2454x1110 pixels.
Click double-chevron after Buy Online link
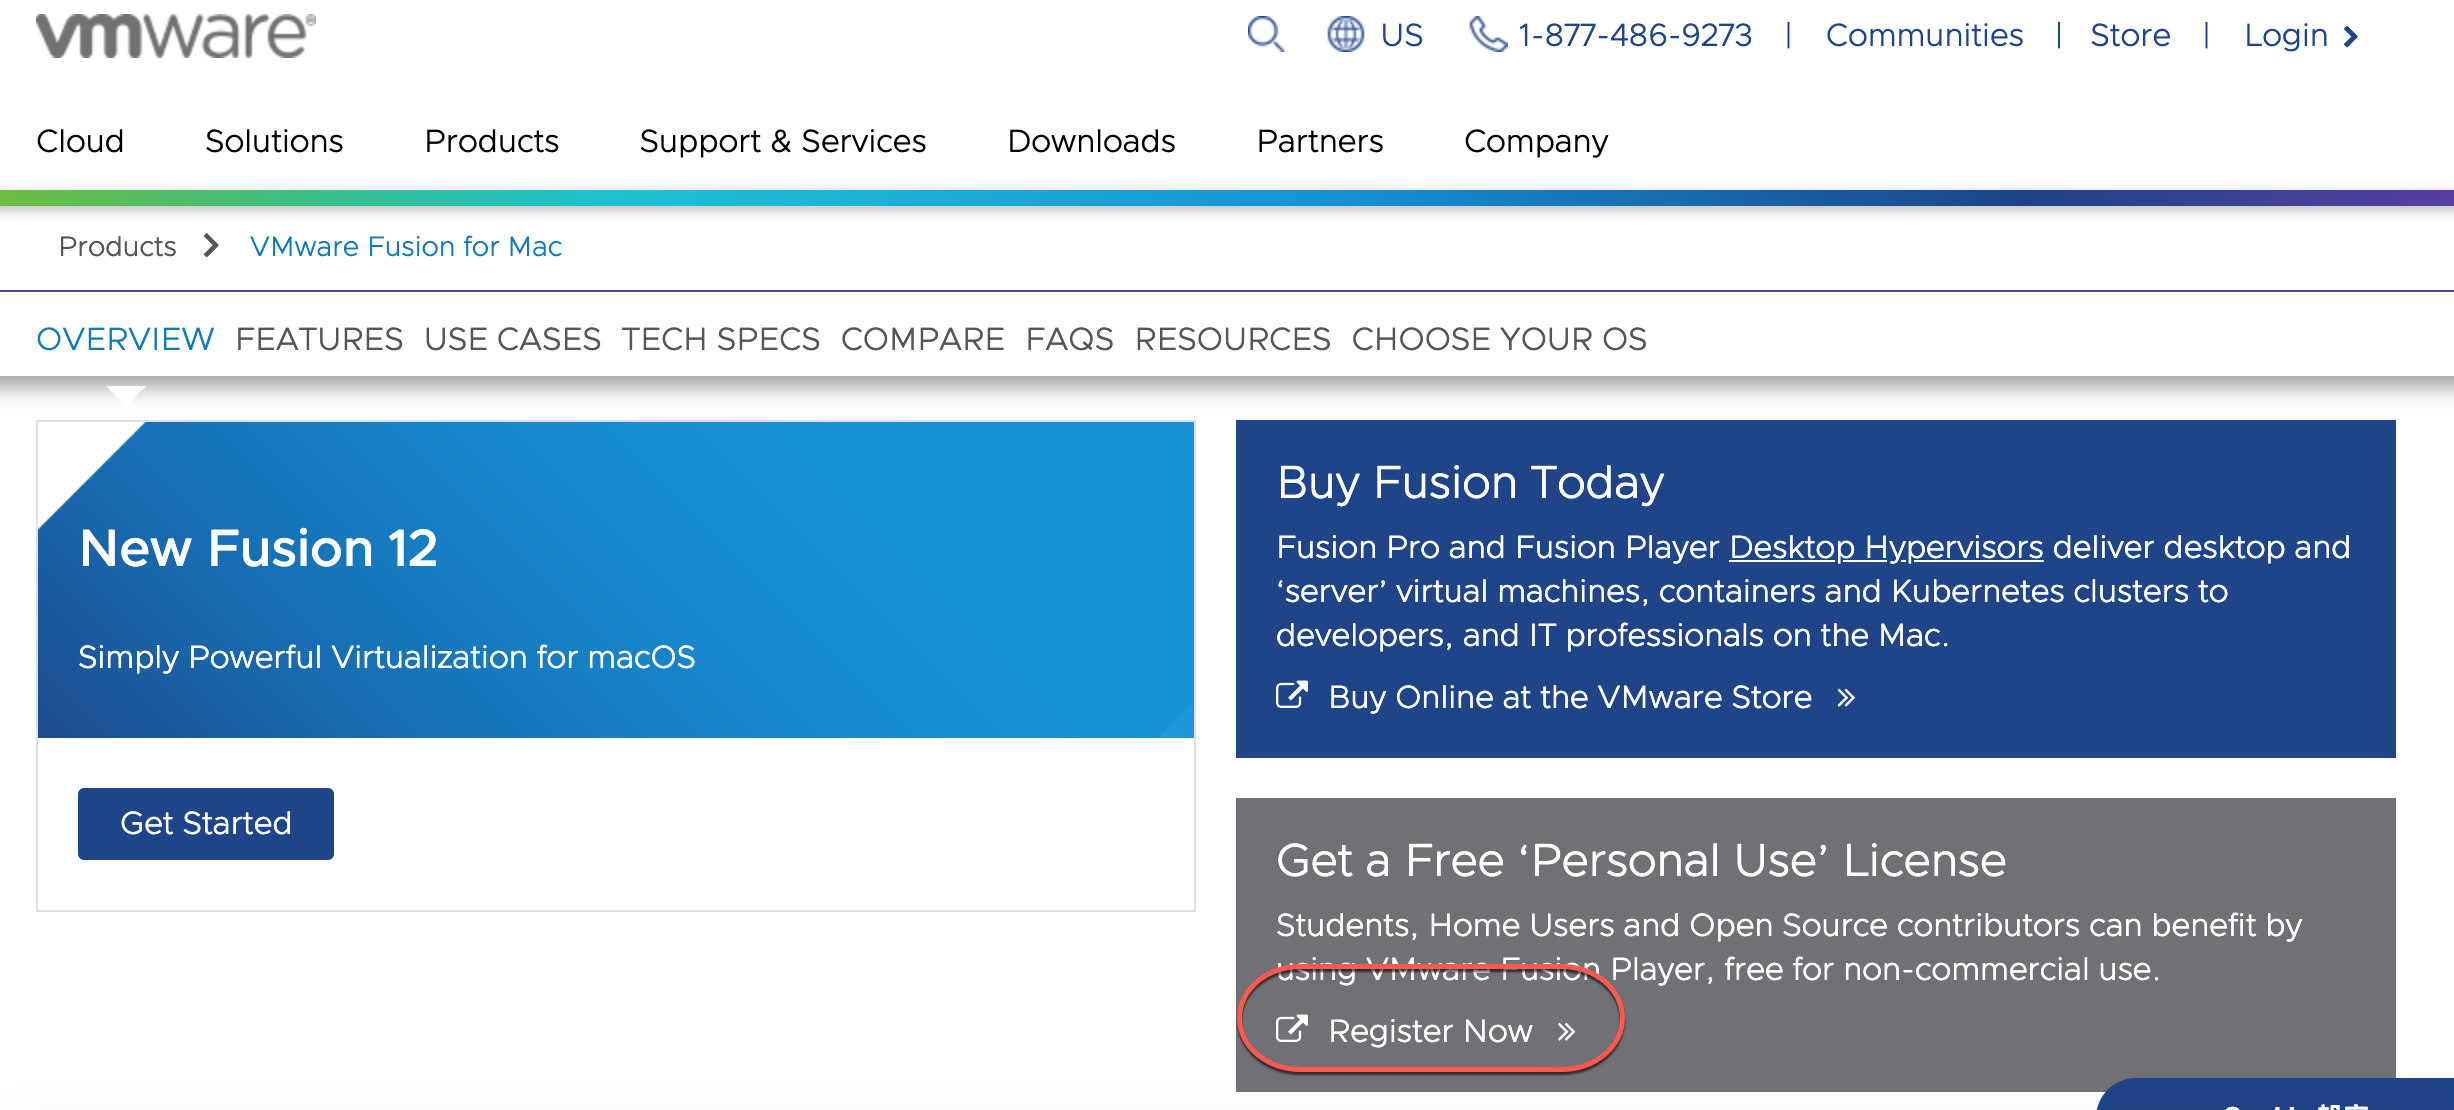(x=1846, y=698)
